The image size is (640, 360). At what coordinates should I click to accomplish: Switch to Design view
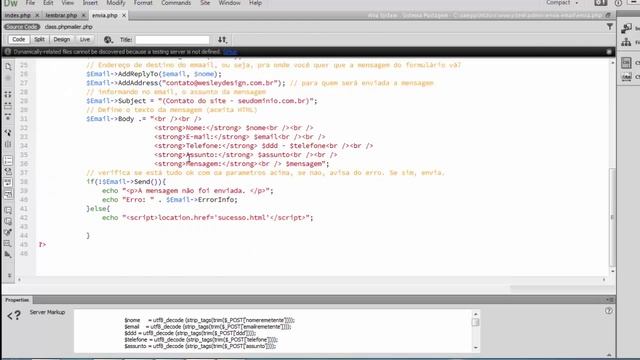pos(62,40)
